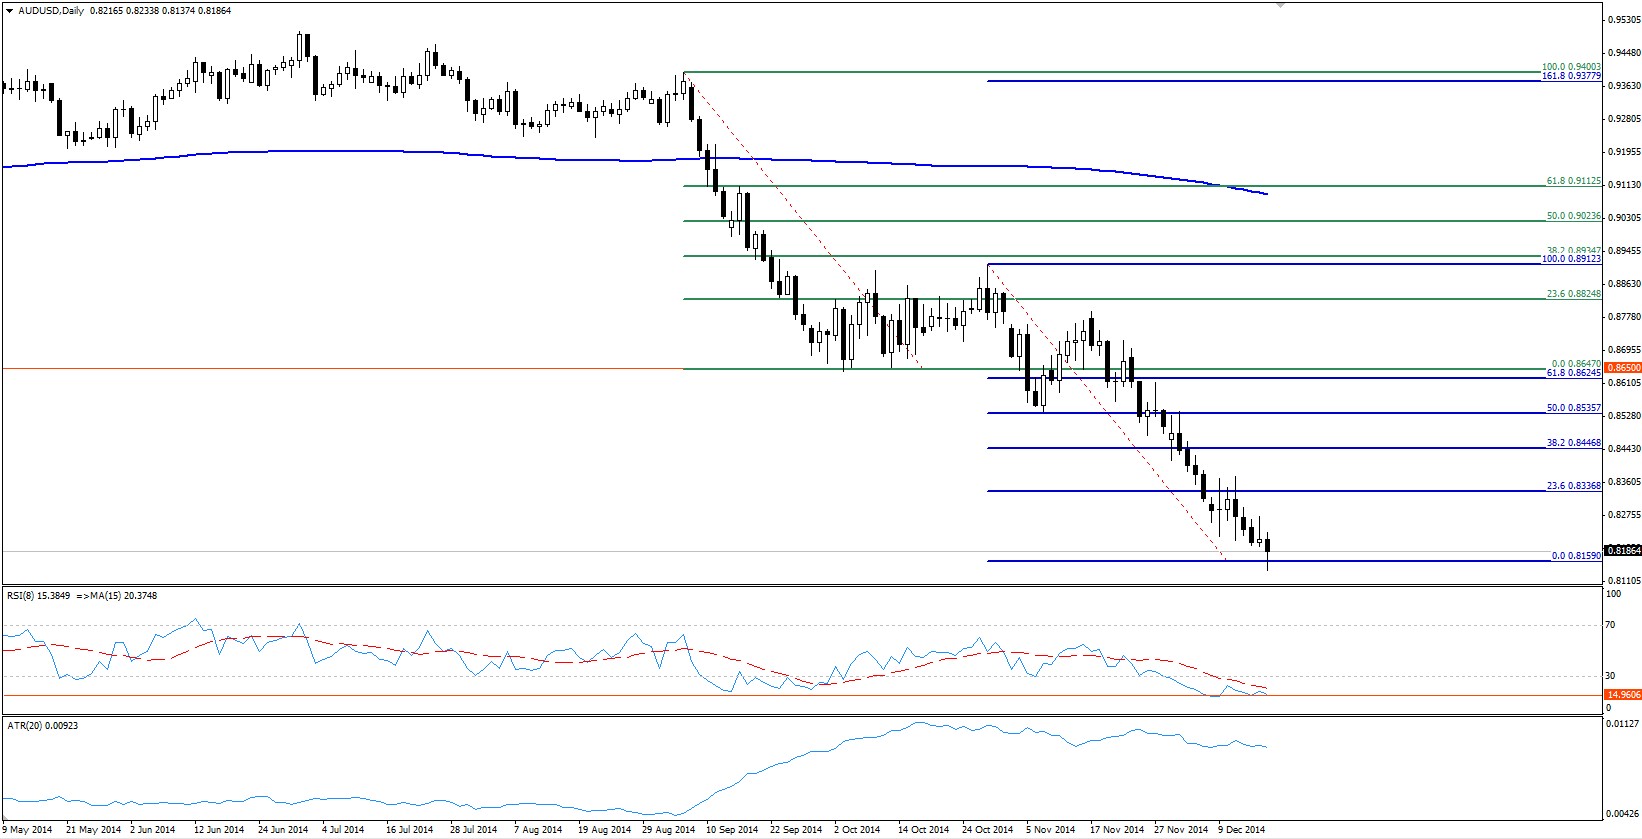
Task: Click price axis value 0.86955
Action: pyautogui.click(x=1625, y=350)
